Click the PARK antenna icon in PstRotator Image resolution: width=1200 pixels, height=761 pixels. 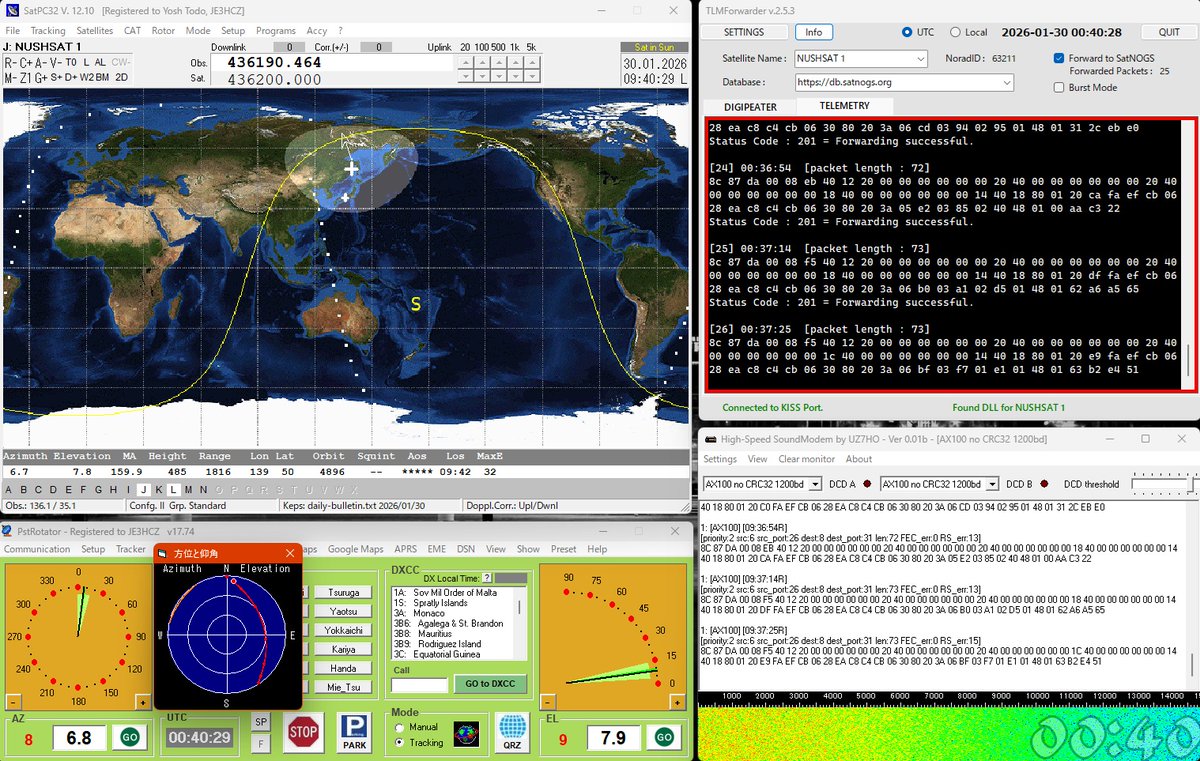(354, 731)
